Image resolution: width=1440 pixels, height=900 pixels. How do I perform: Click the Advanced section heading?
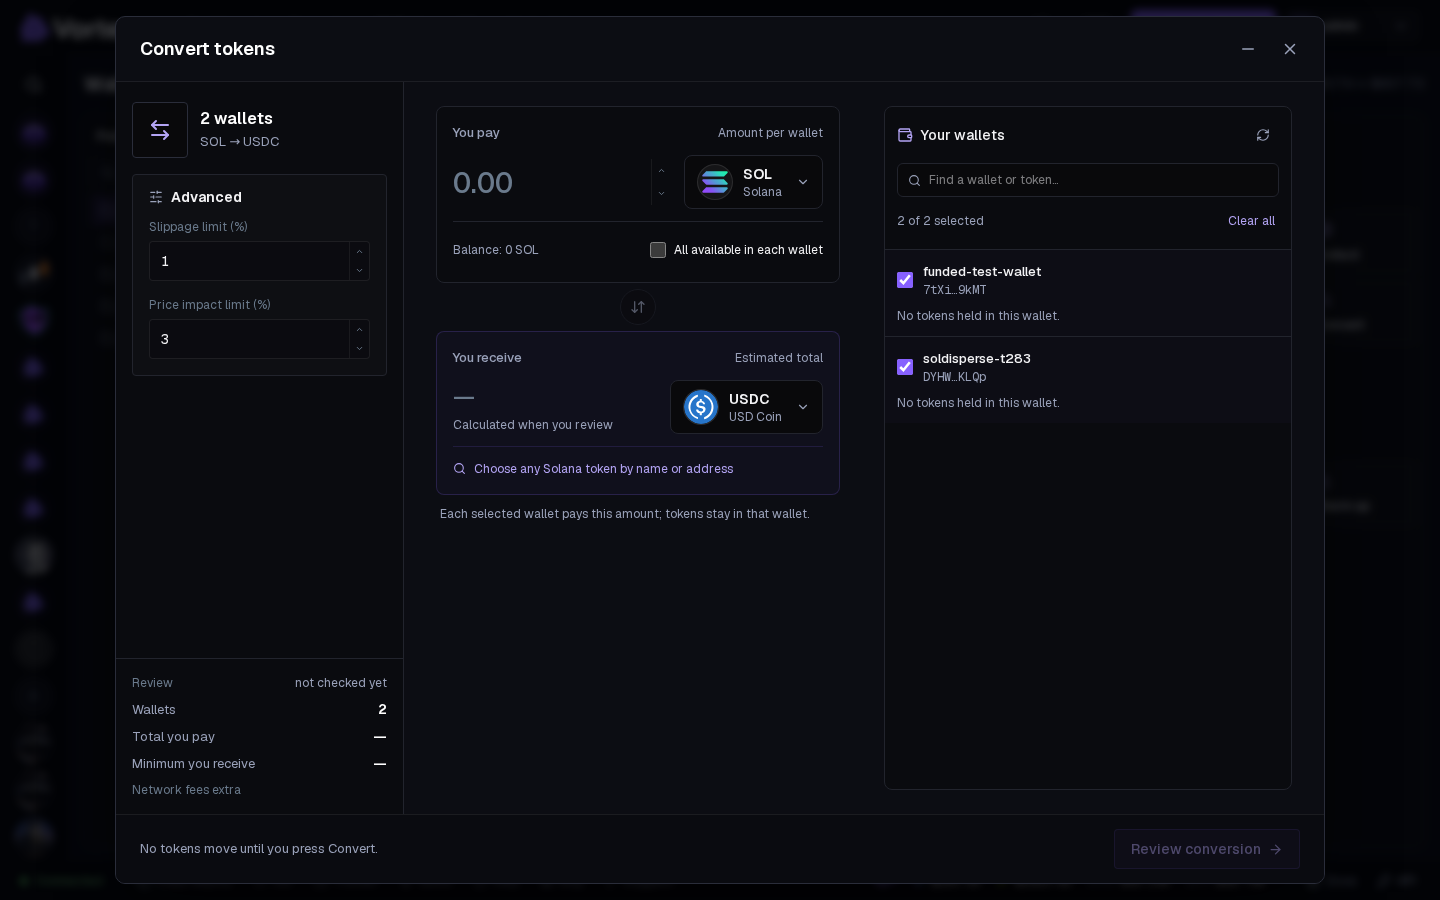206,197
